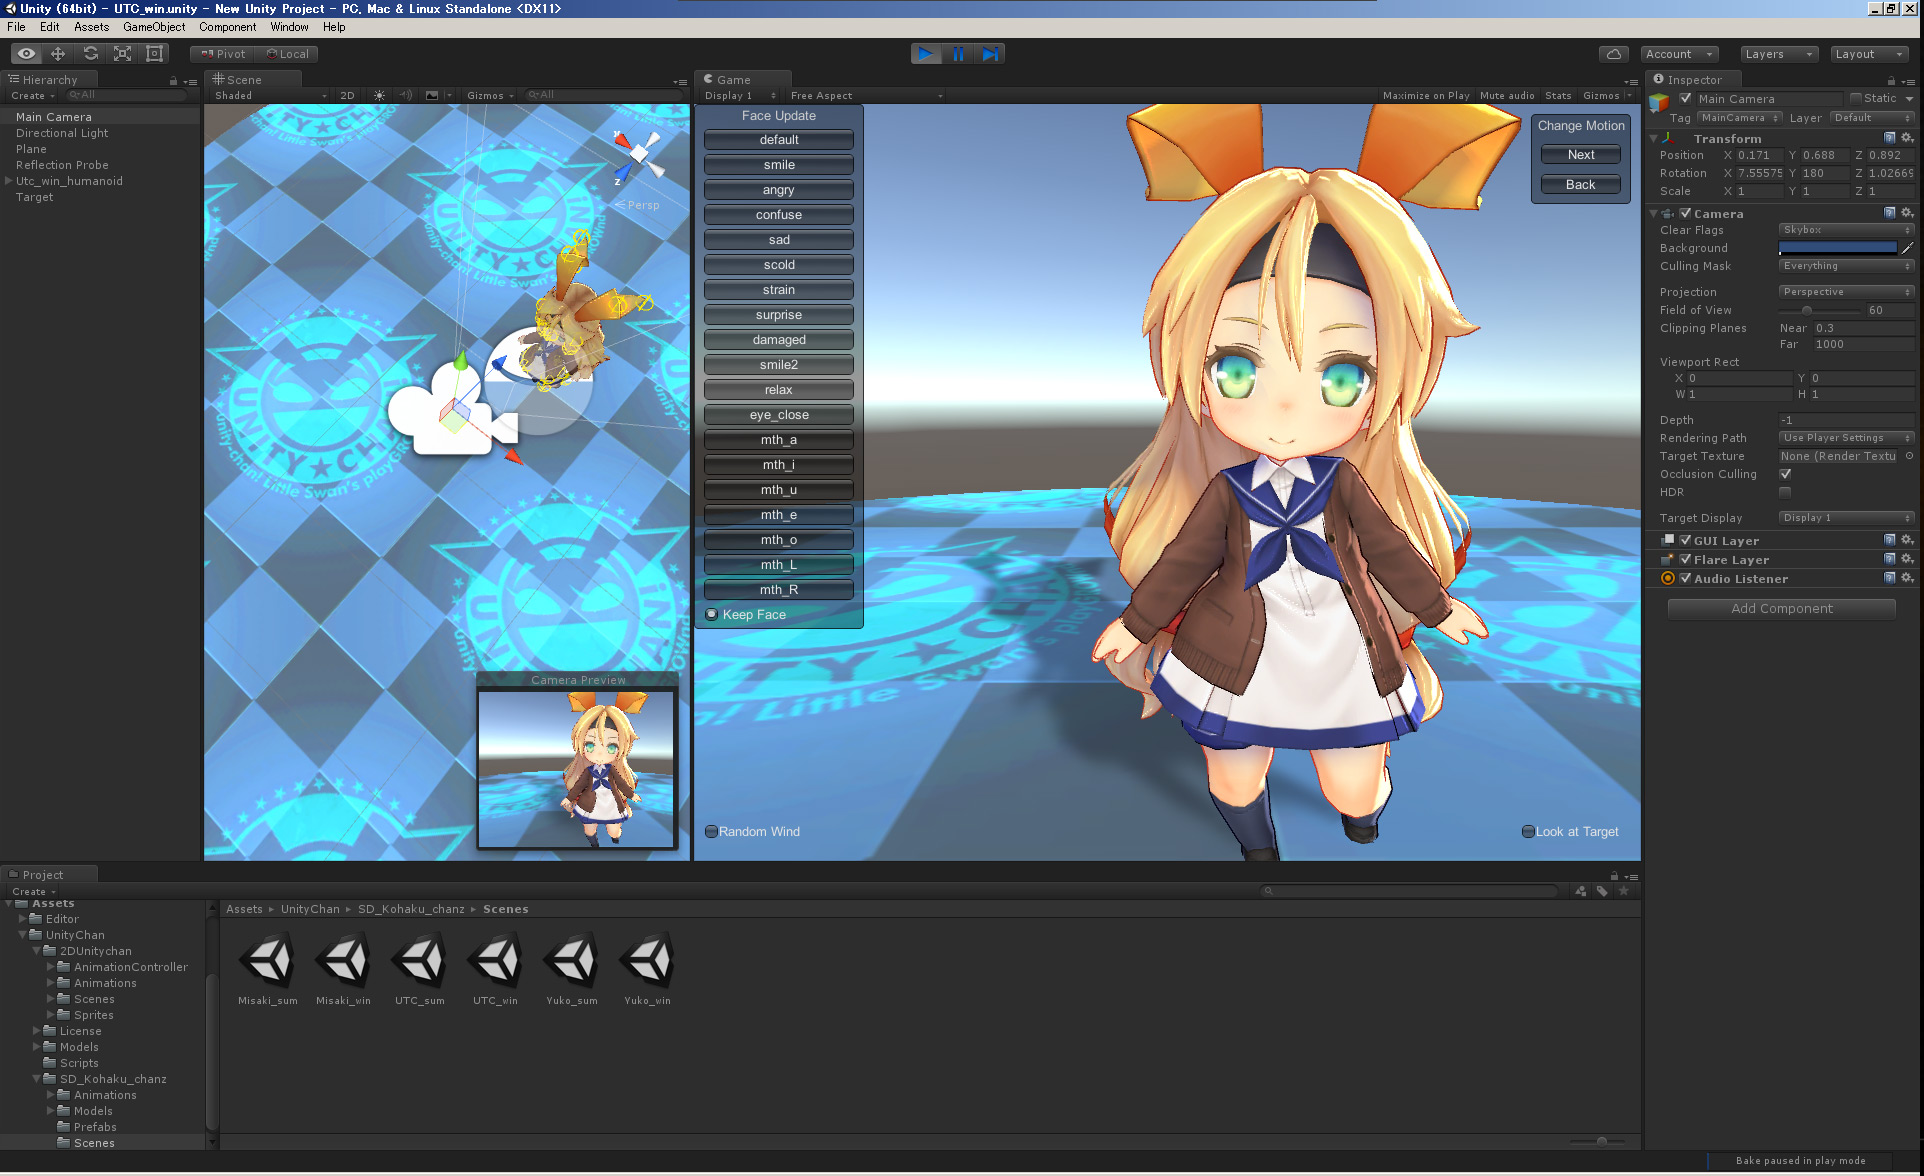This screenshot has height=1176, width=1924.
Task: Click the Background color swatch
Action: (x=1838, y=248)
